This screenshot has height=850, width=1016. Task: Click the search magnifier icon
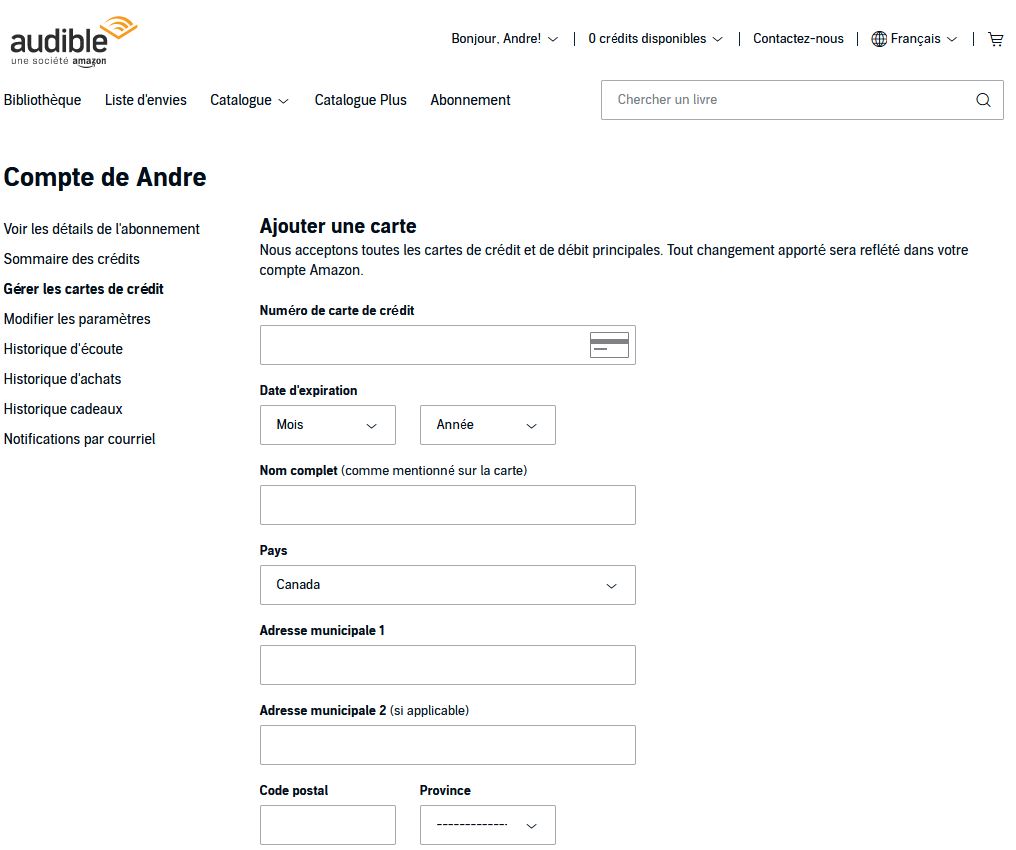point(983,100)
